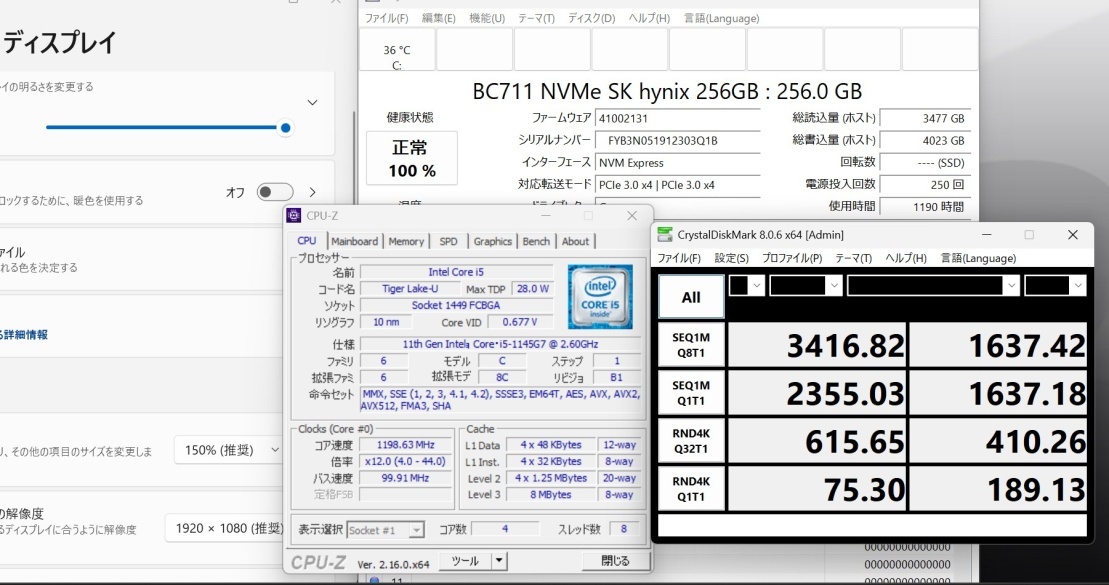Open night light settings chevron arrow
Image resolution: width=1109 pixels, height=585 pixels.
pyautogui.click(x=313, y=192)
